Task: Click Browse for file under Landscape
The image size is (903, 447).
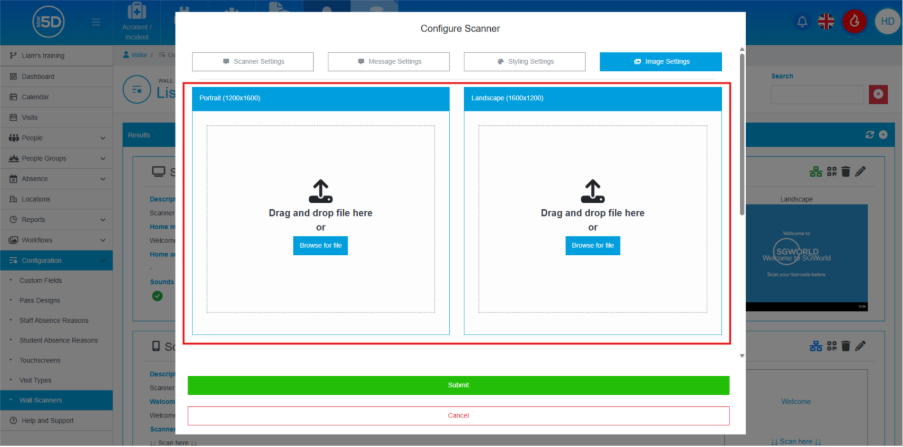Action: (592, 245)
